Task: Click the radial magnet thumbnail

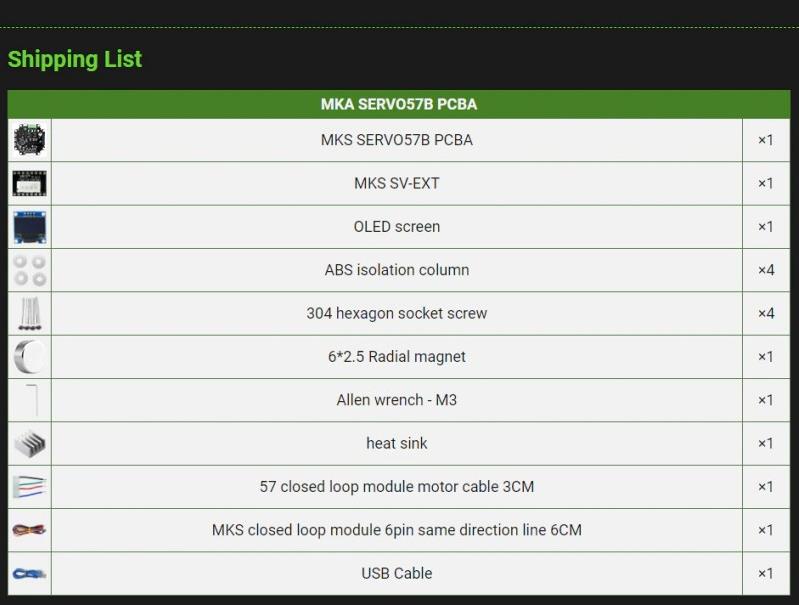Action: pyautogui.click(x=30, y=357)
